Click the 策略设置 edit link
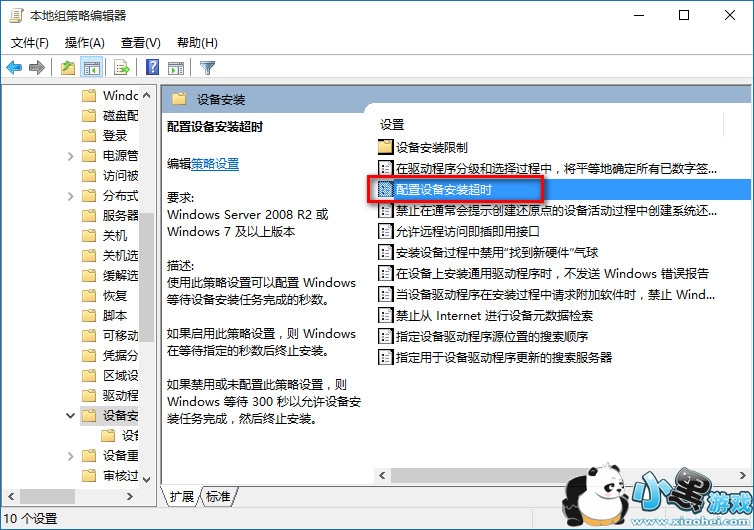Viewport: 754px width, 530px height. click(x=215, y=164)
